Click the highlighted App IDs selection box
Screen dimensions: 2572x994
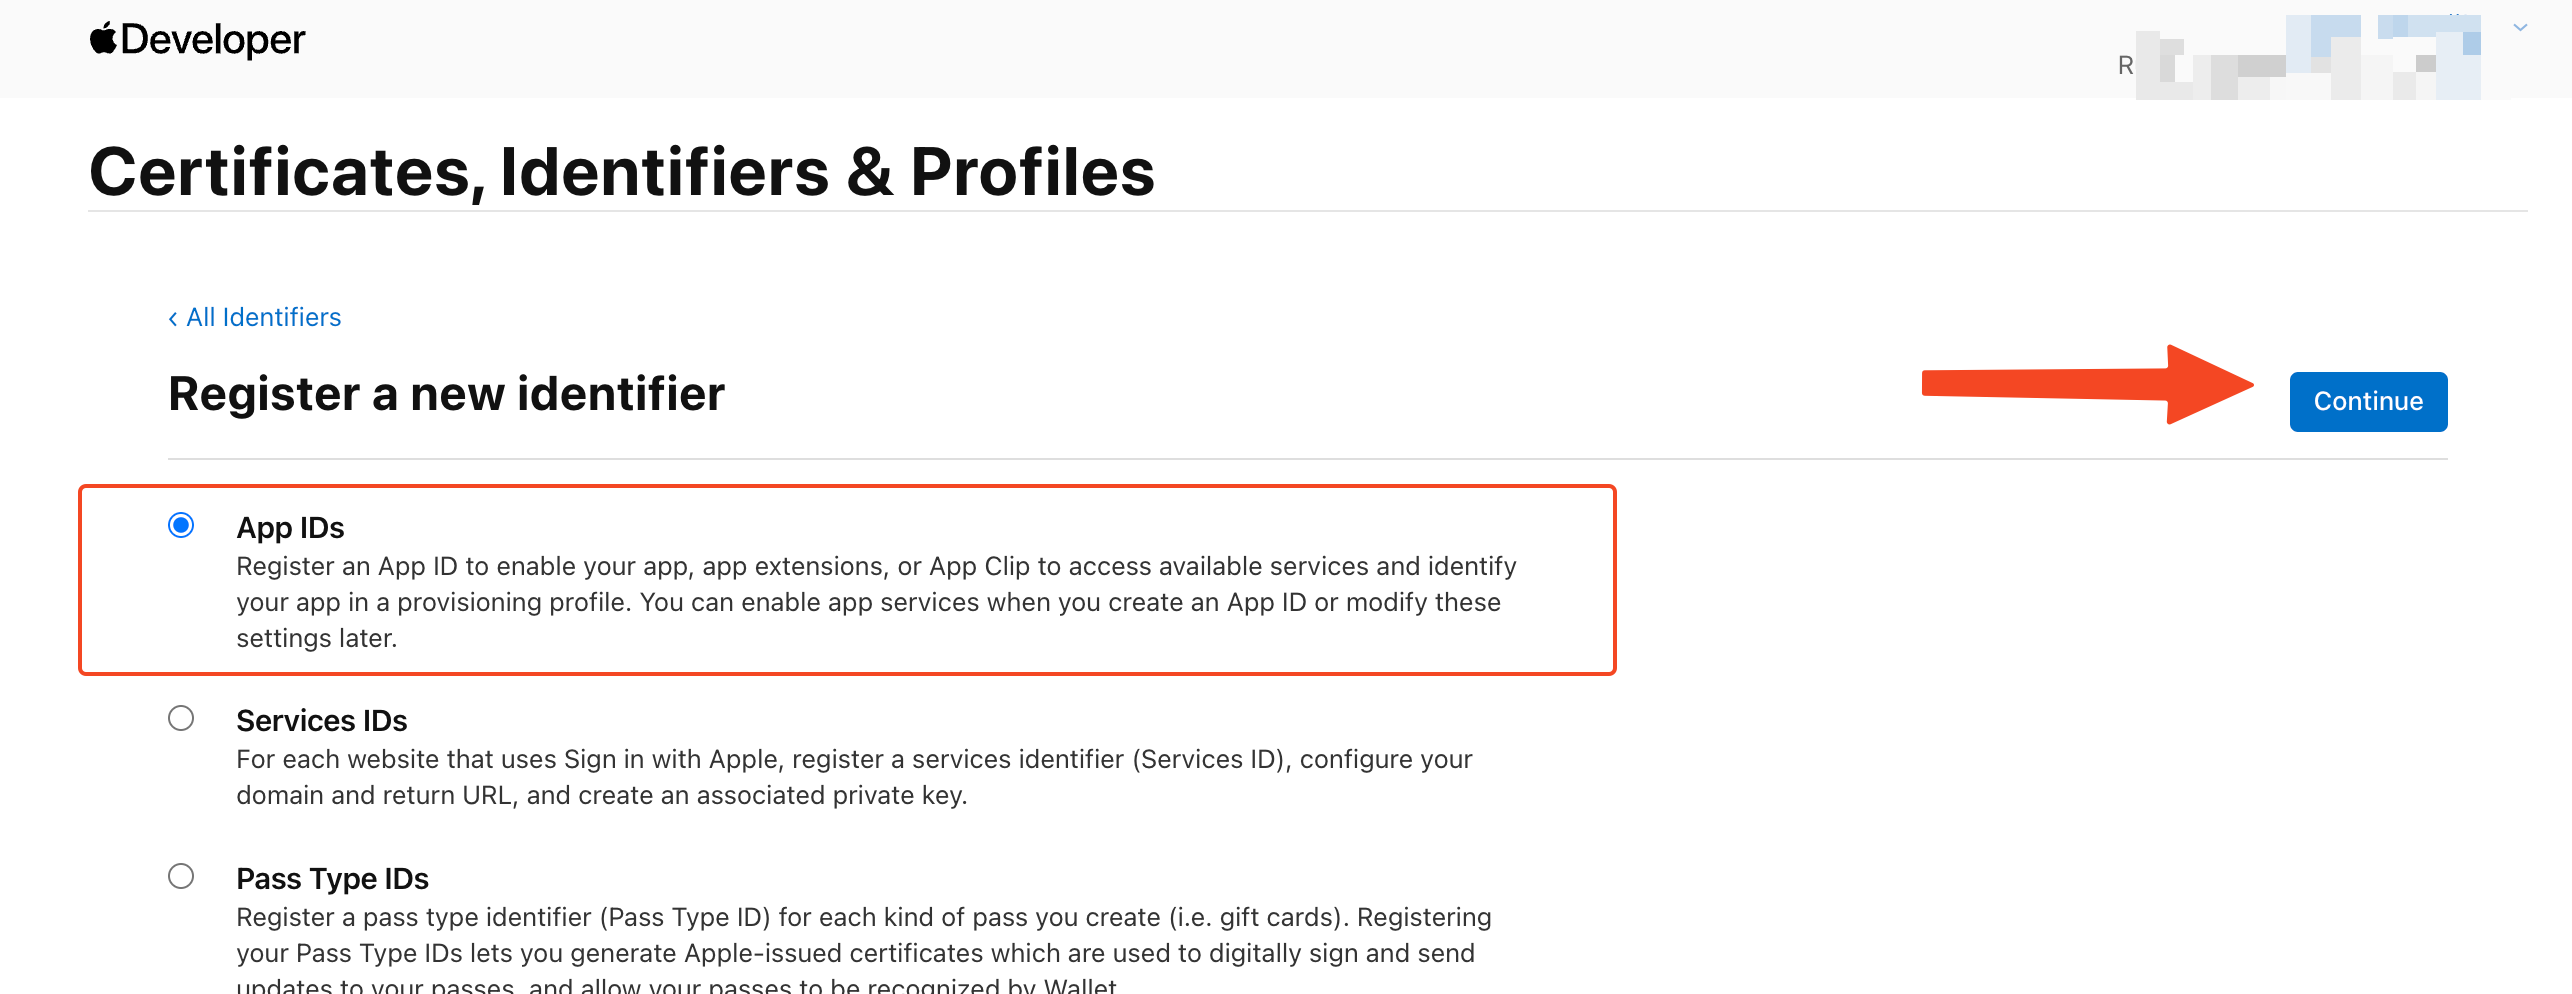click(847, 580)
